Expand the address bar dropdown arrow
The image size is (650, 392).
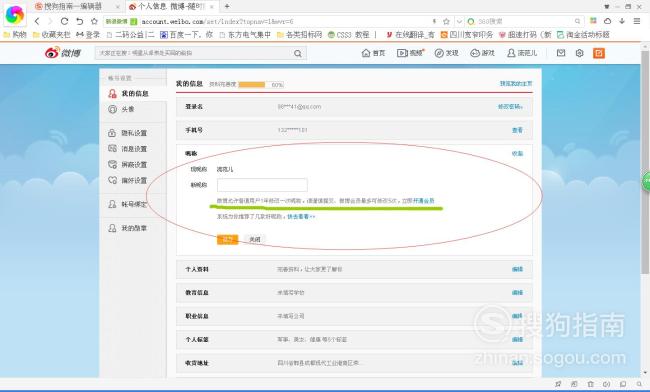tap(459, 21)
